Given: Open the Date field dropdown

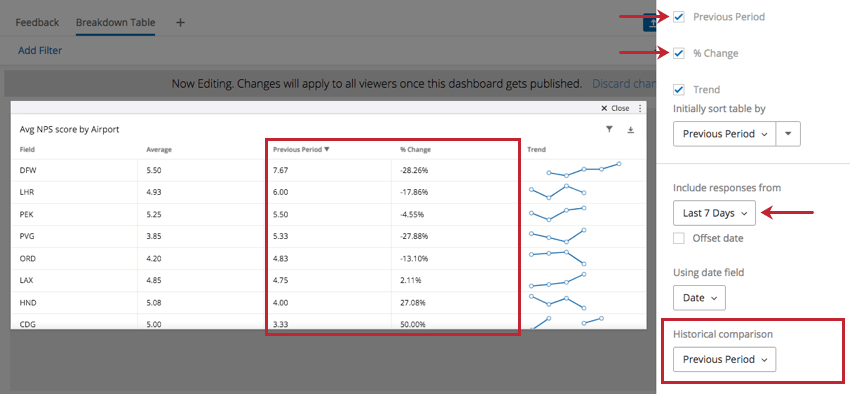Looking at the screenshot, I should point(699,298).
